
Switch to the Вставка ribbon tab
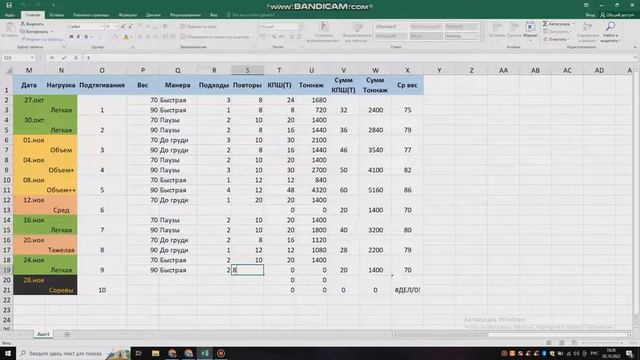point(56,15)
